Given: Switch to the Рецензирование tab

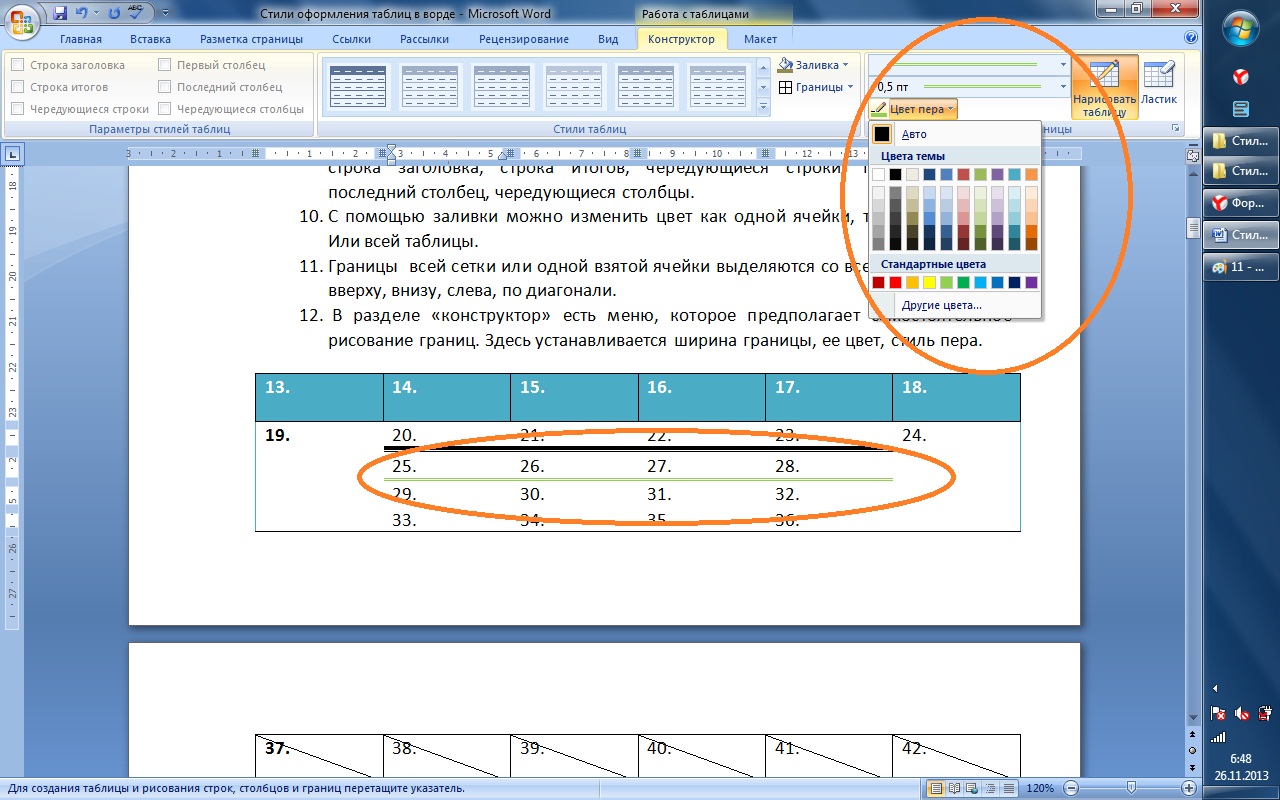Looking at the screenshot, I should tap(524, 39).
